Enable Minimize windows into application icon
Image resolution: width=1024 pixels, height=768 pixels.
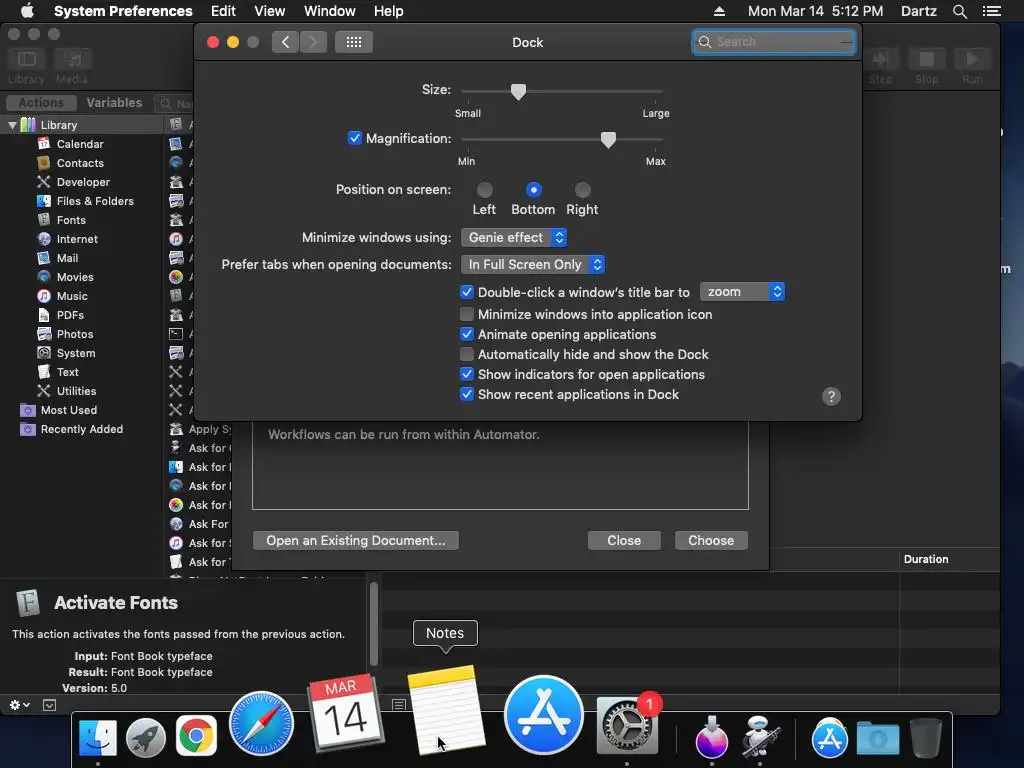pyautogui.click(x=466, y=314)
